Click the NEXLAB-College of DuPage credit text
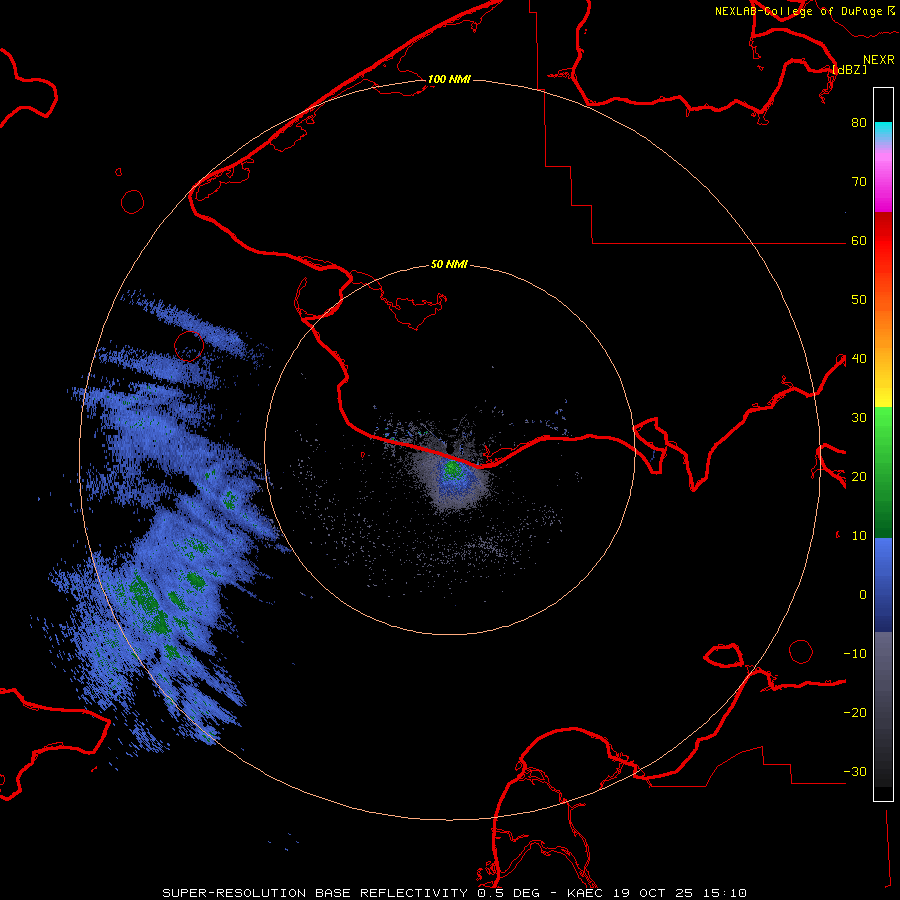This screenshot has width=900, height=900. coord(804,11)
